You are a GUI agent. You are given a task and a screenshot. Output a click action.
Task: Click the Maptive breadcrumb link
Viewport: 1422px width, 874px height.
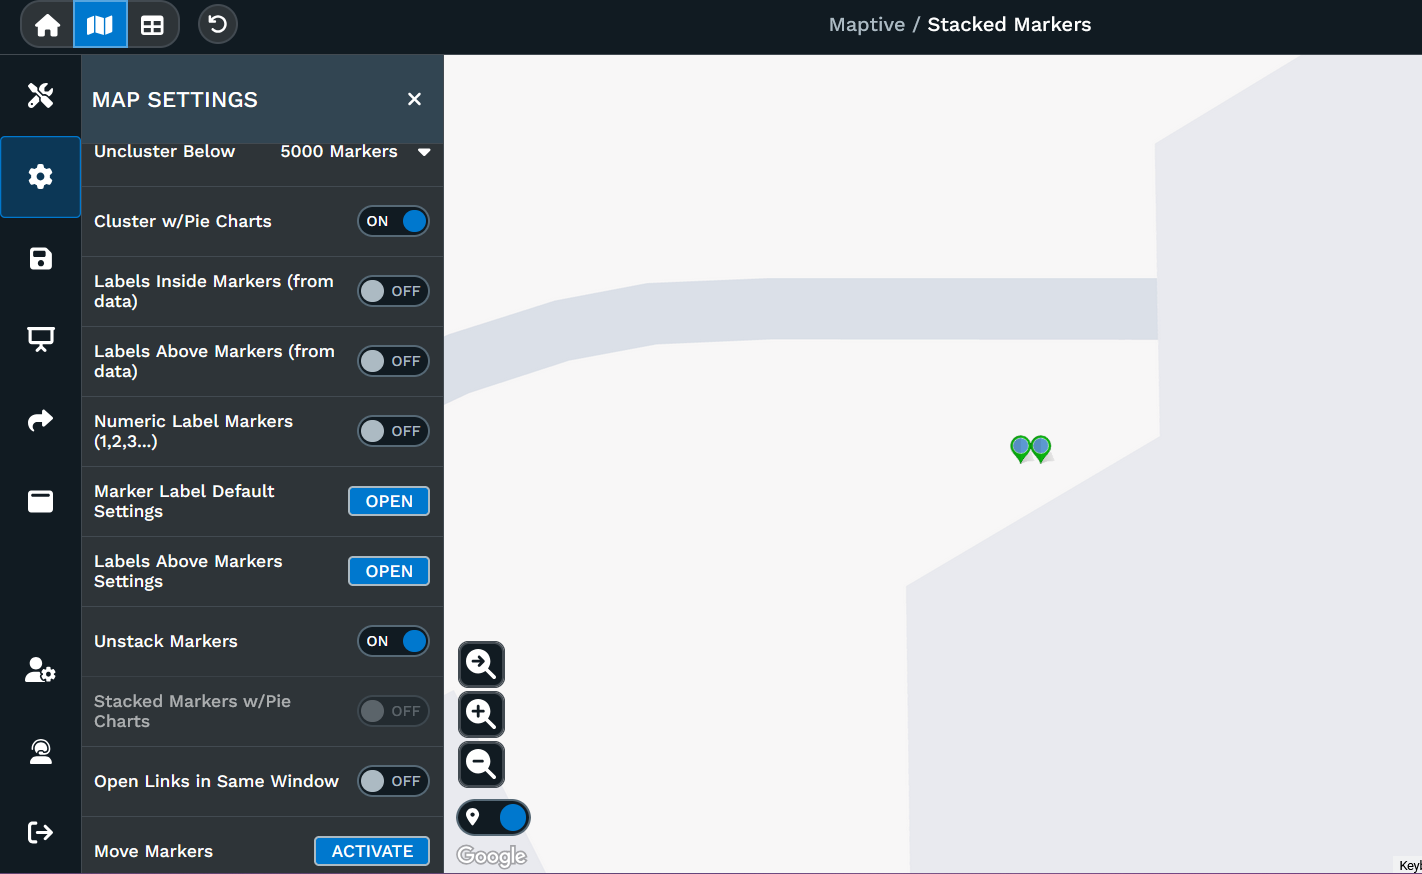click(x=867, y=24)
